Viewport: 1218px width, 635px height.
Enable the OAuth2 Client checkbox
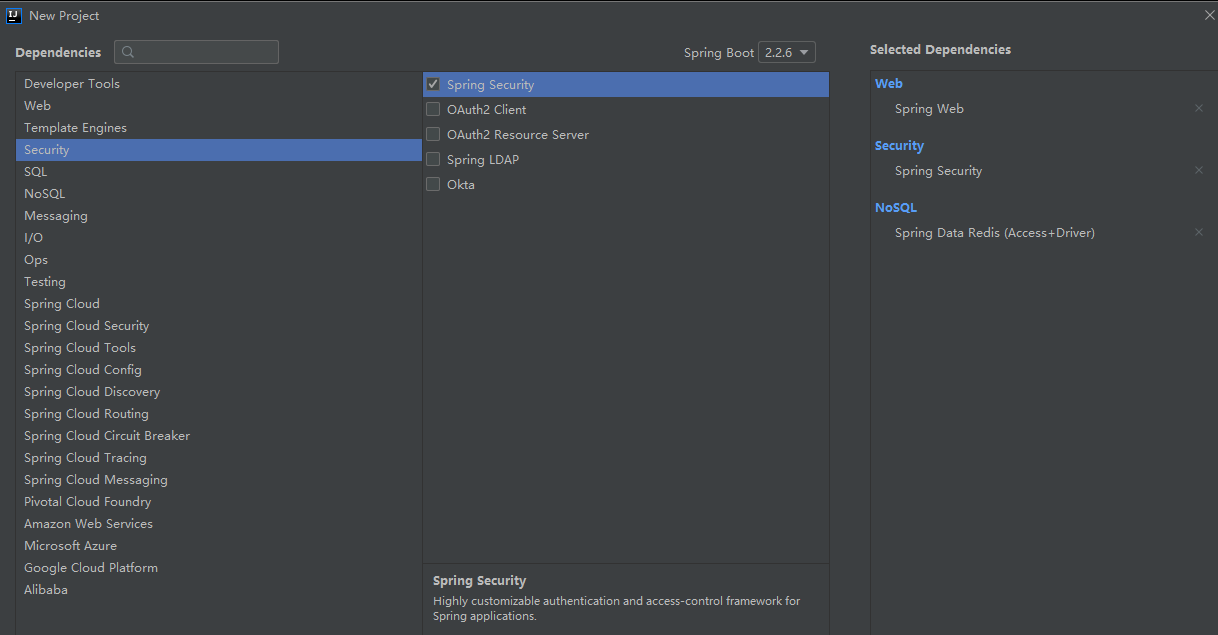(x=433, y=109)
